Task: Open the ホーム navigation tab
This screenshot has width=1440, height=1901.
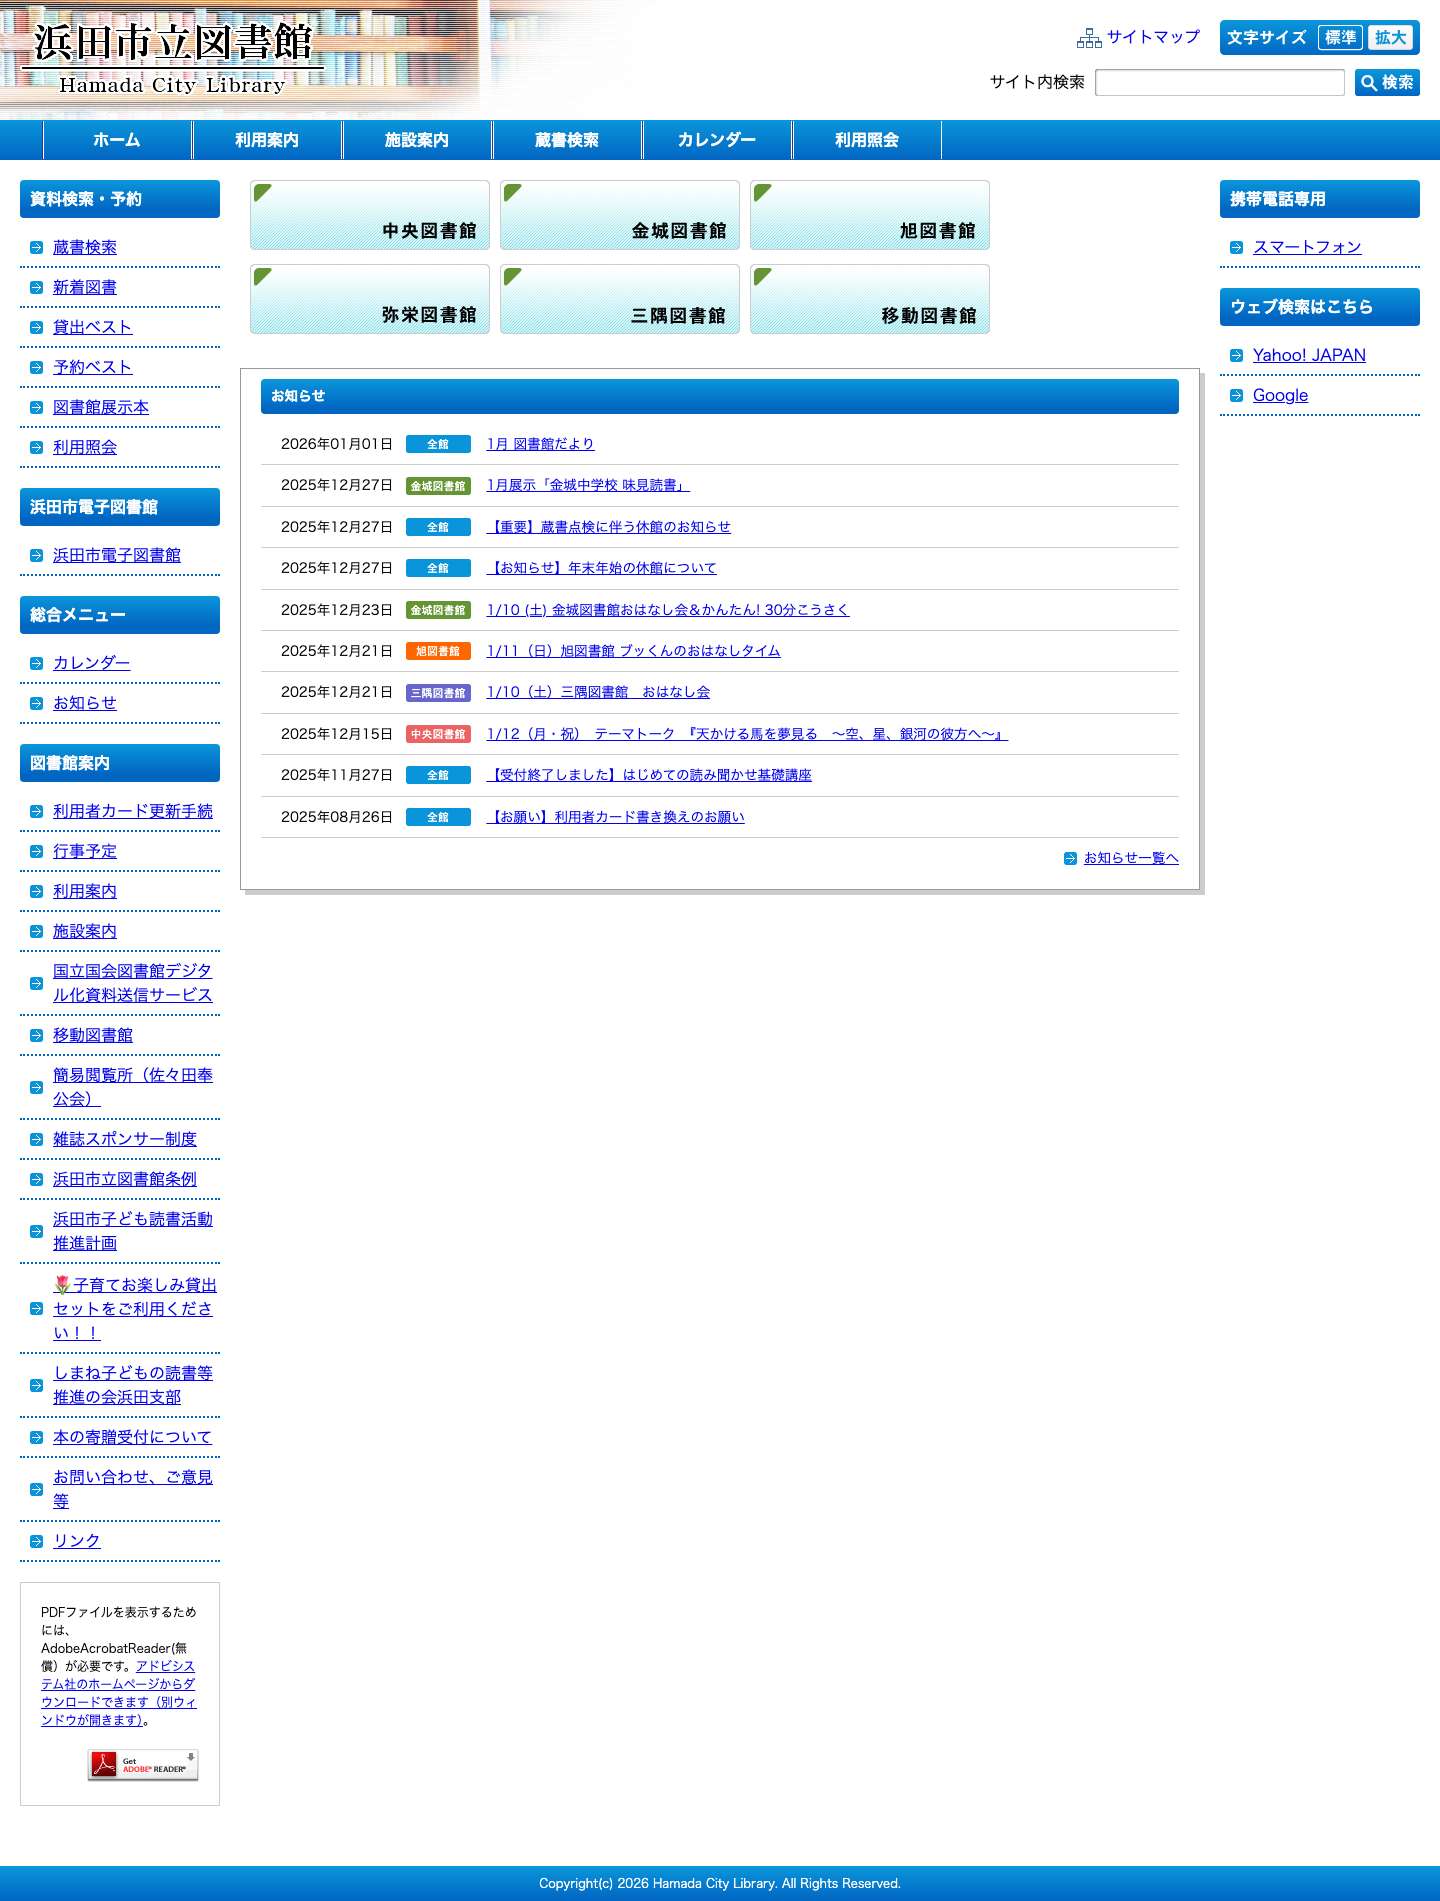Action: click(x=117, y=140)
